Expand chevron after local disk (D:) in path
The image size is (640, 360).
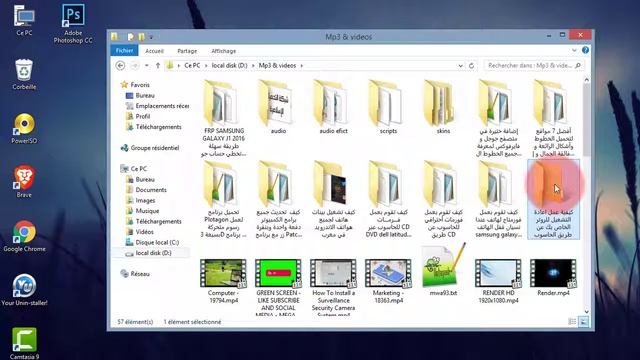click(253, 65)
